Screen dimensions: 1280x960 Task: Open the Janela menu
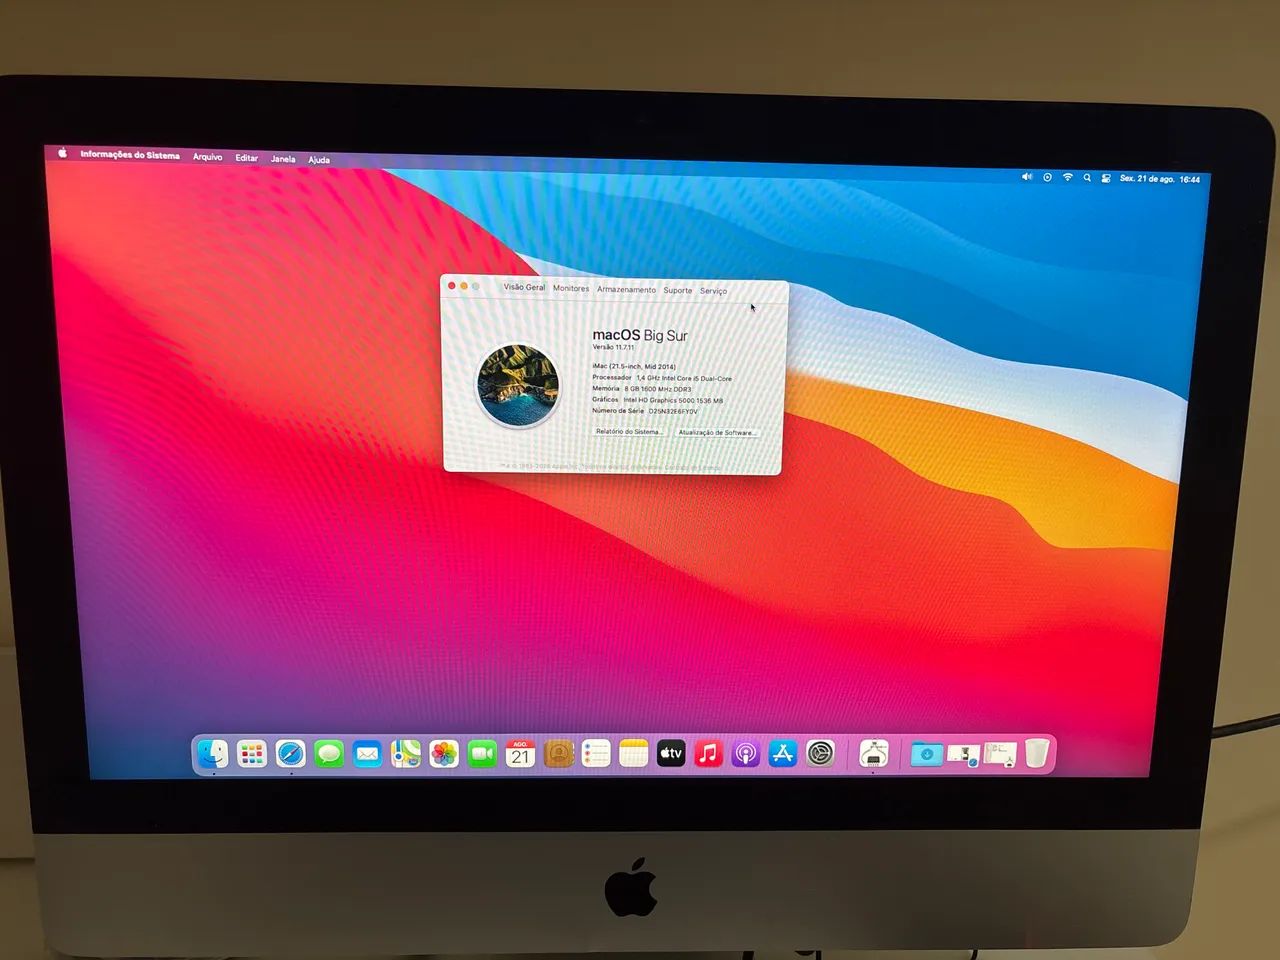[x=283, y=159]
